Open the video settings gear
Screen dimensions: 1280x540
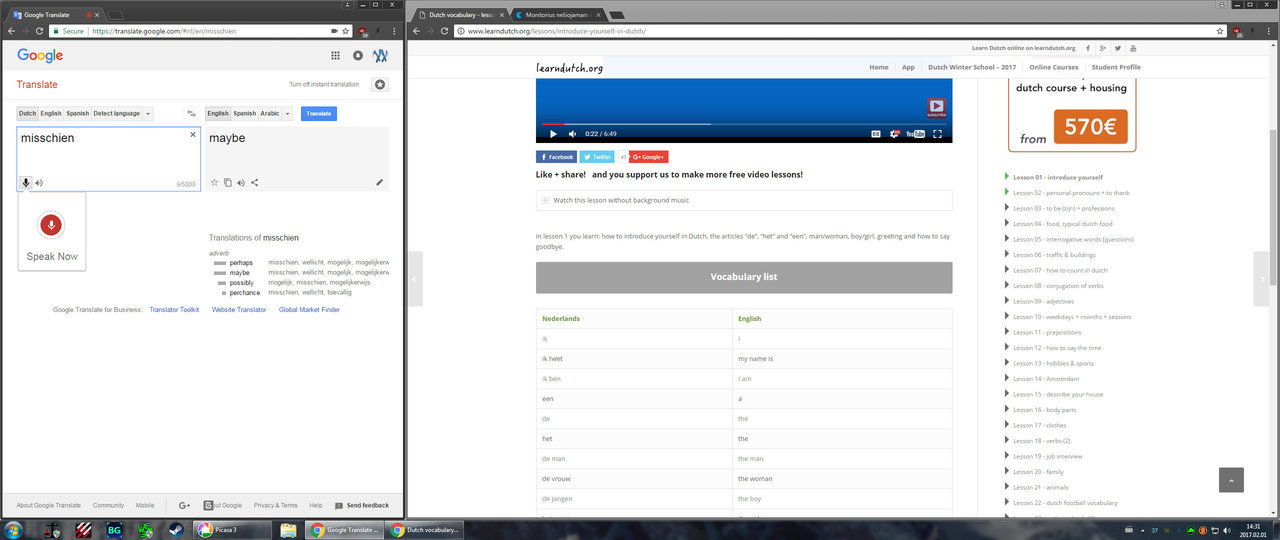[x=895, y=134]
